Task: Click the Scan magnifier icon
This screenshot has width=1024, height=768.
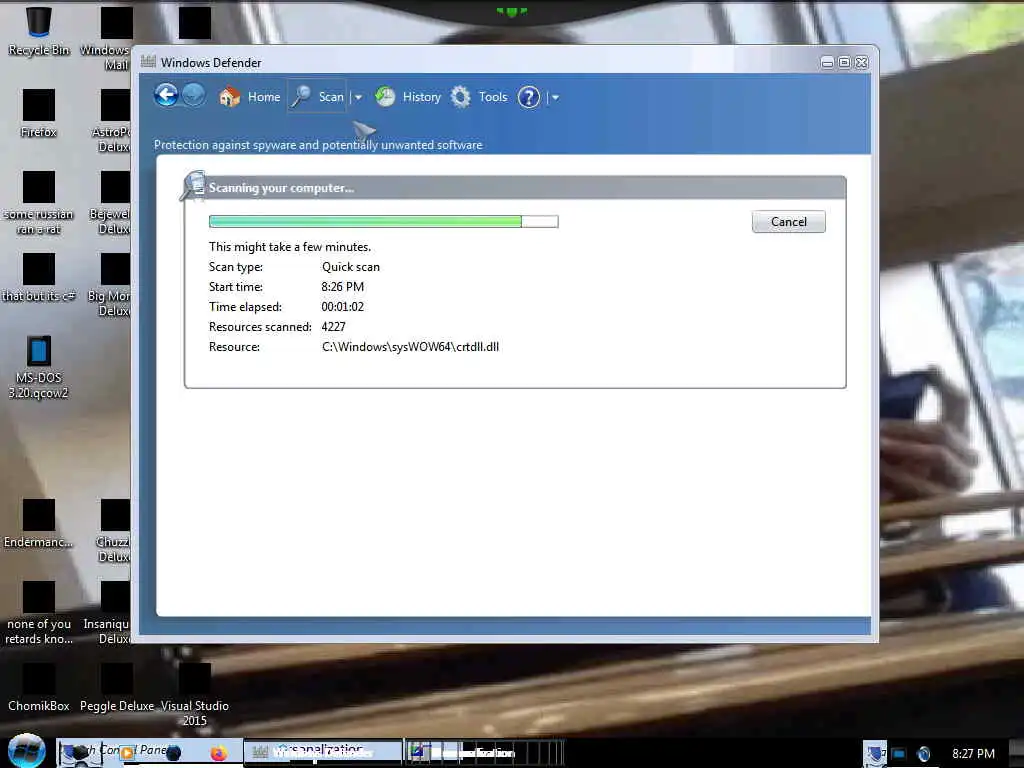Action: point(301,97)
